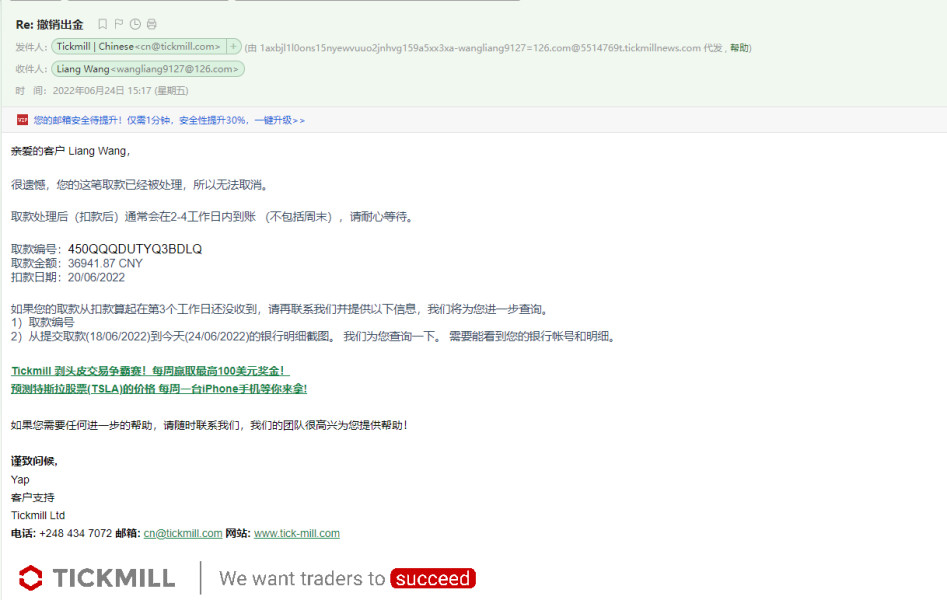Select phone number +248 434 7072
947x600 pixels.
tap(75, 534)
